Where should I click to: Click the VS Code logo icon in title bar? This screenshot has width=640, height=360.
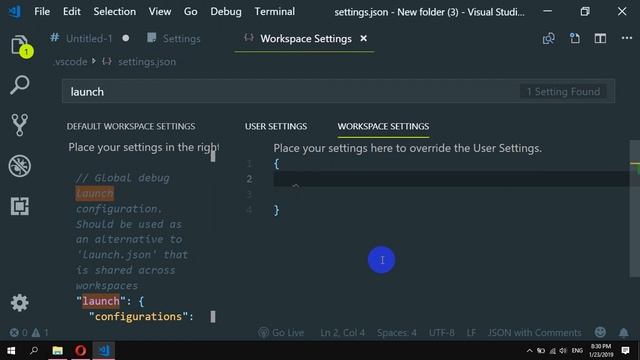click(x=15, y=11)
